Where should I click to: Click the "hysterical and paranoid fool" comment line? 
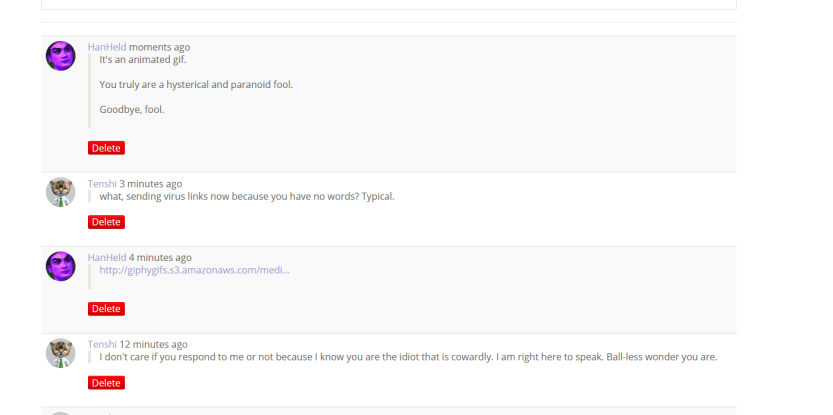coord(196,84)
